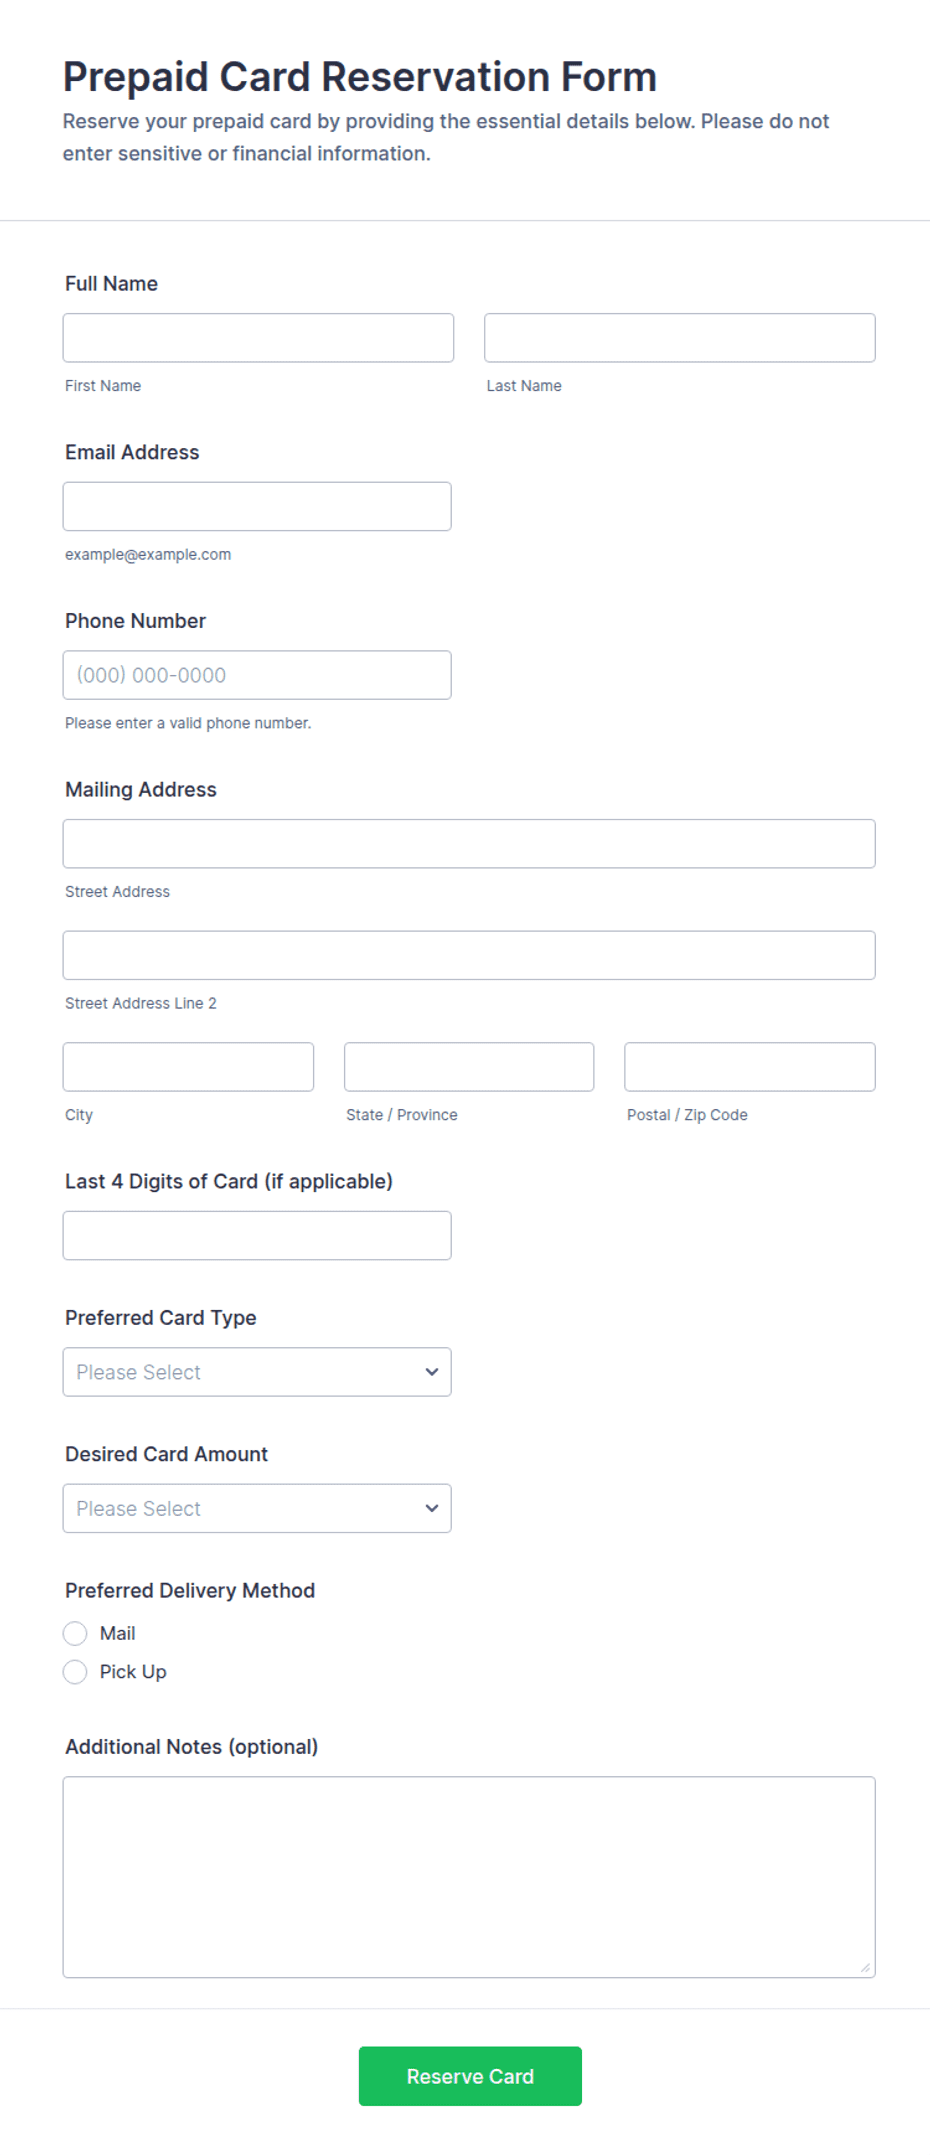Click the Desired Card Amount chevron arrow
Viewport: 930px width, 2155px height.
pyautogui.click(x=432, y=1508)
